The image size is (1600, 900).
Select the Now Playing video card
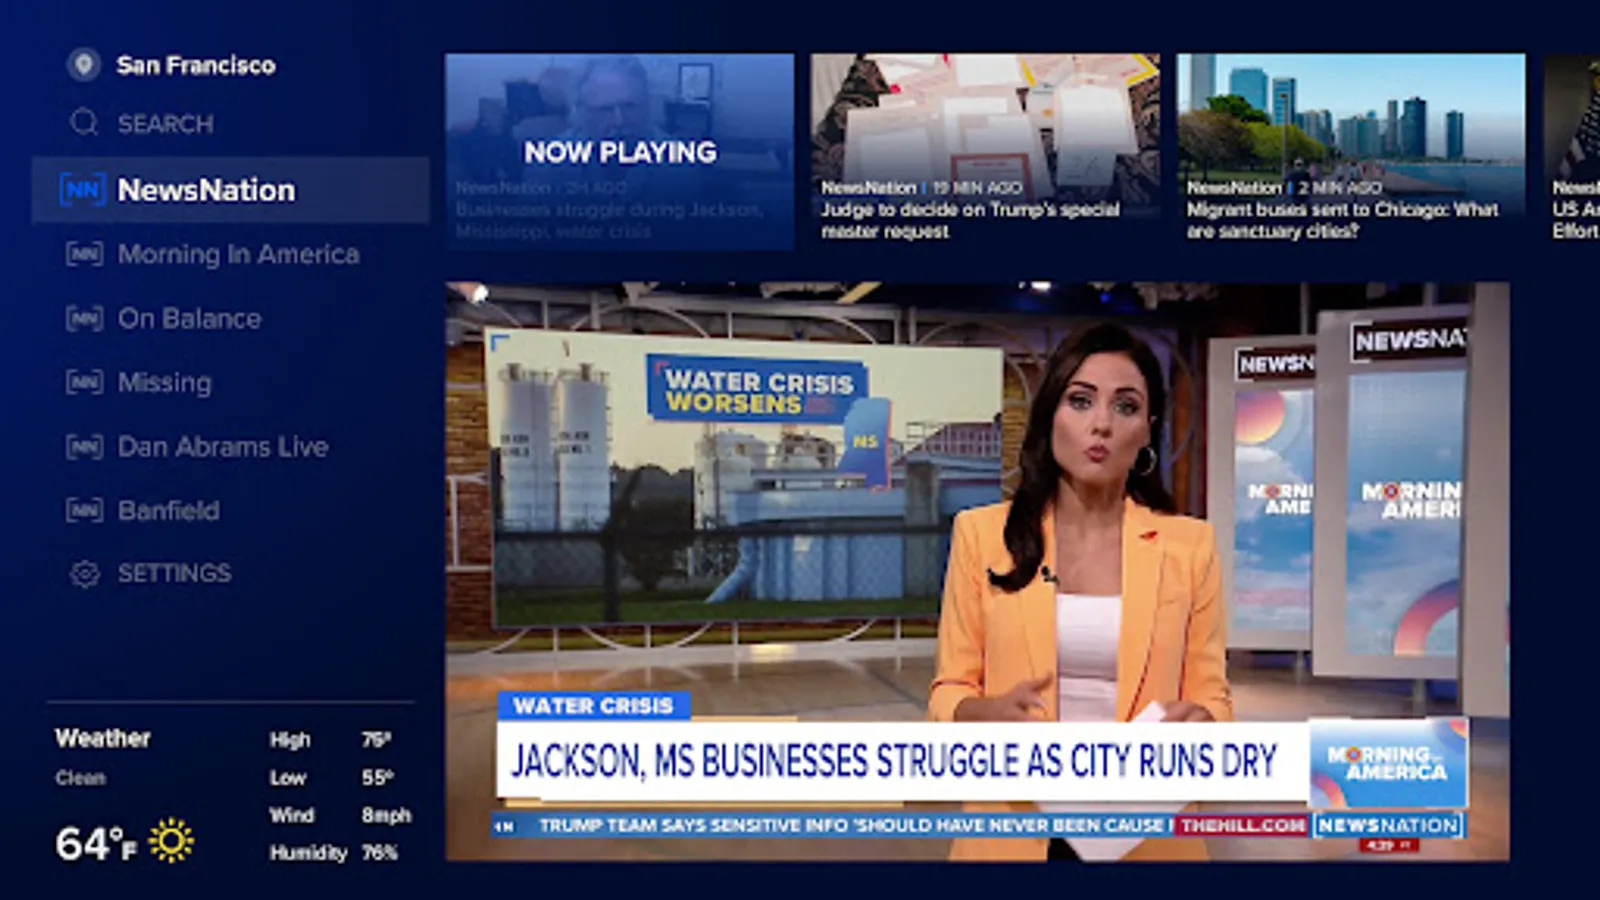tap(620, 151)
